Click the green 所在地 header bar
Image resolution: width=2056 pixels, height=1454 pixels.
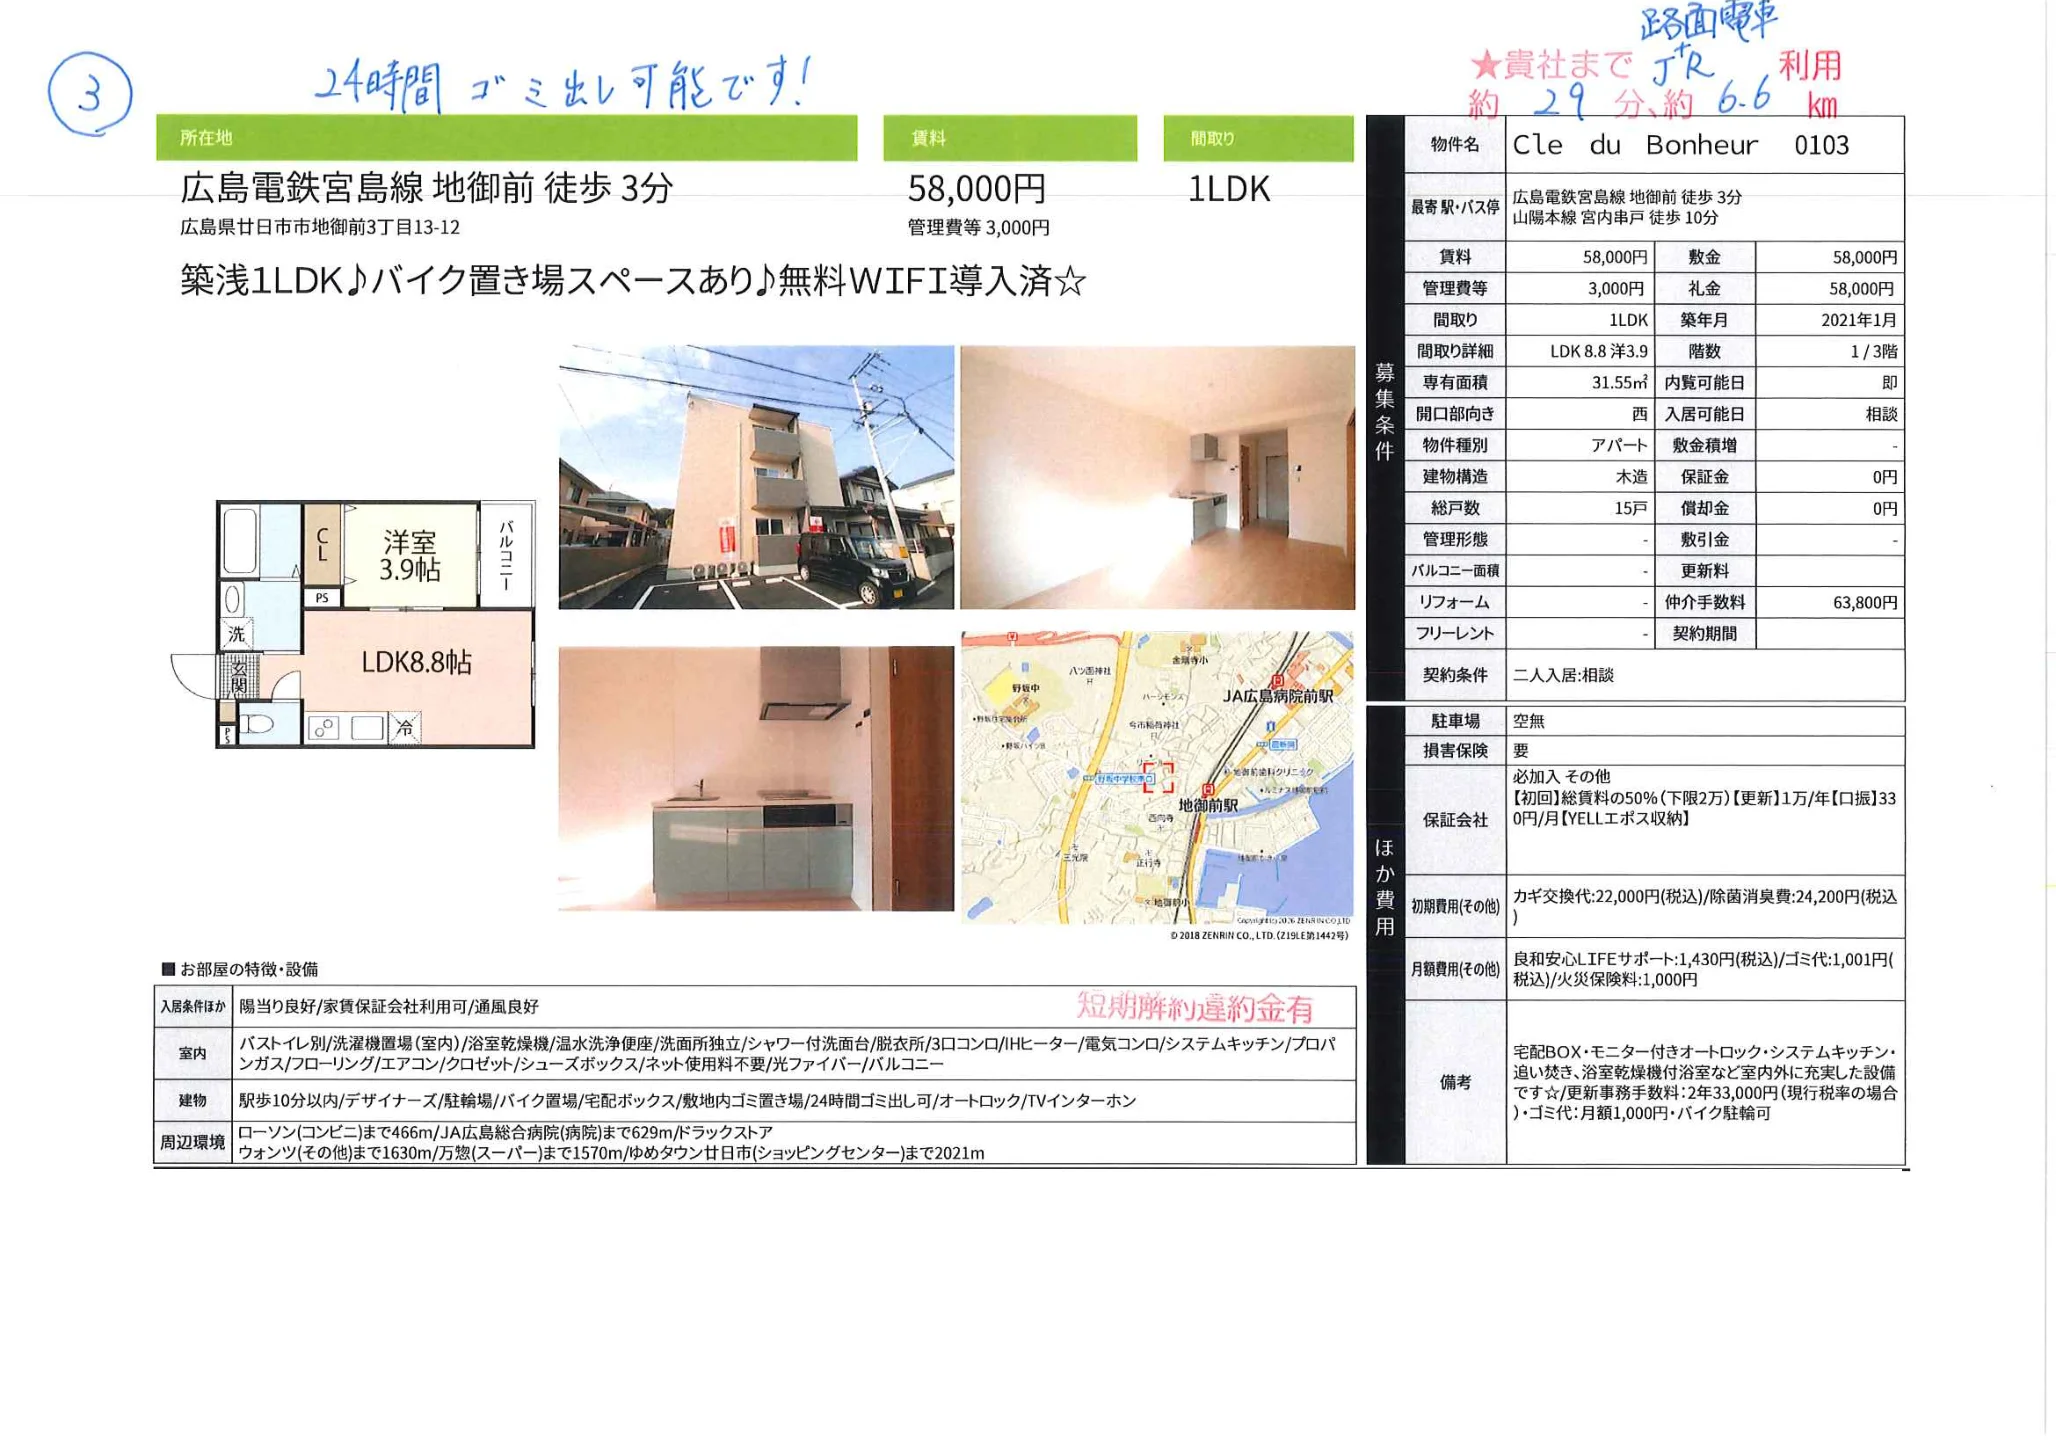(x=506, y=138)
